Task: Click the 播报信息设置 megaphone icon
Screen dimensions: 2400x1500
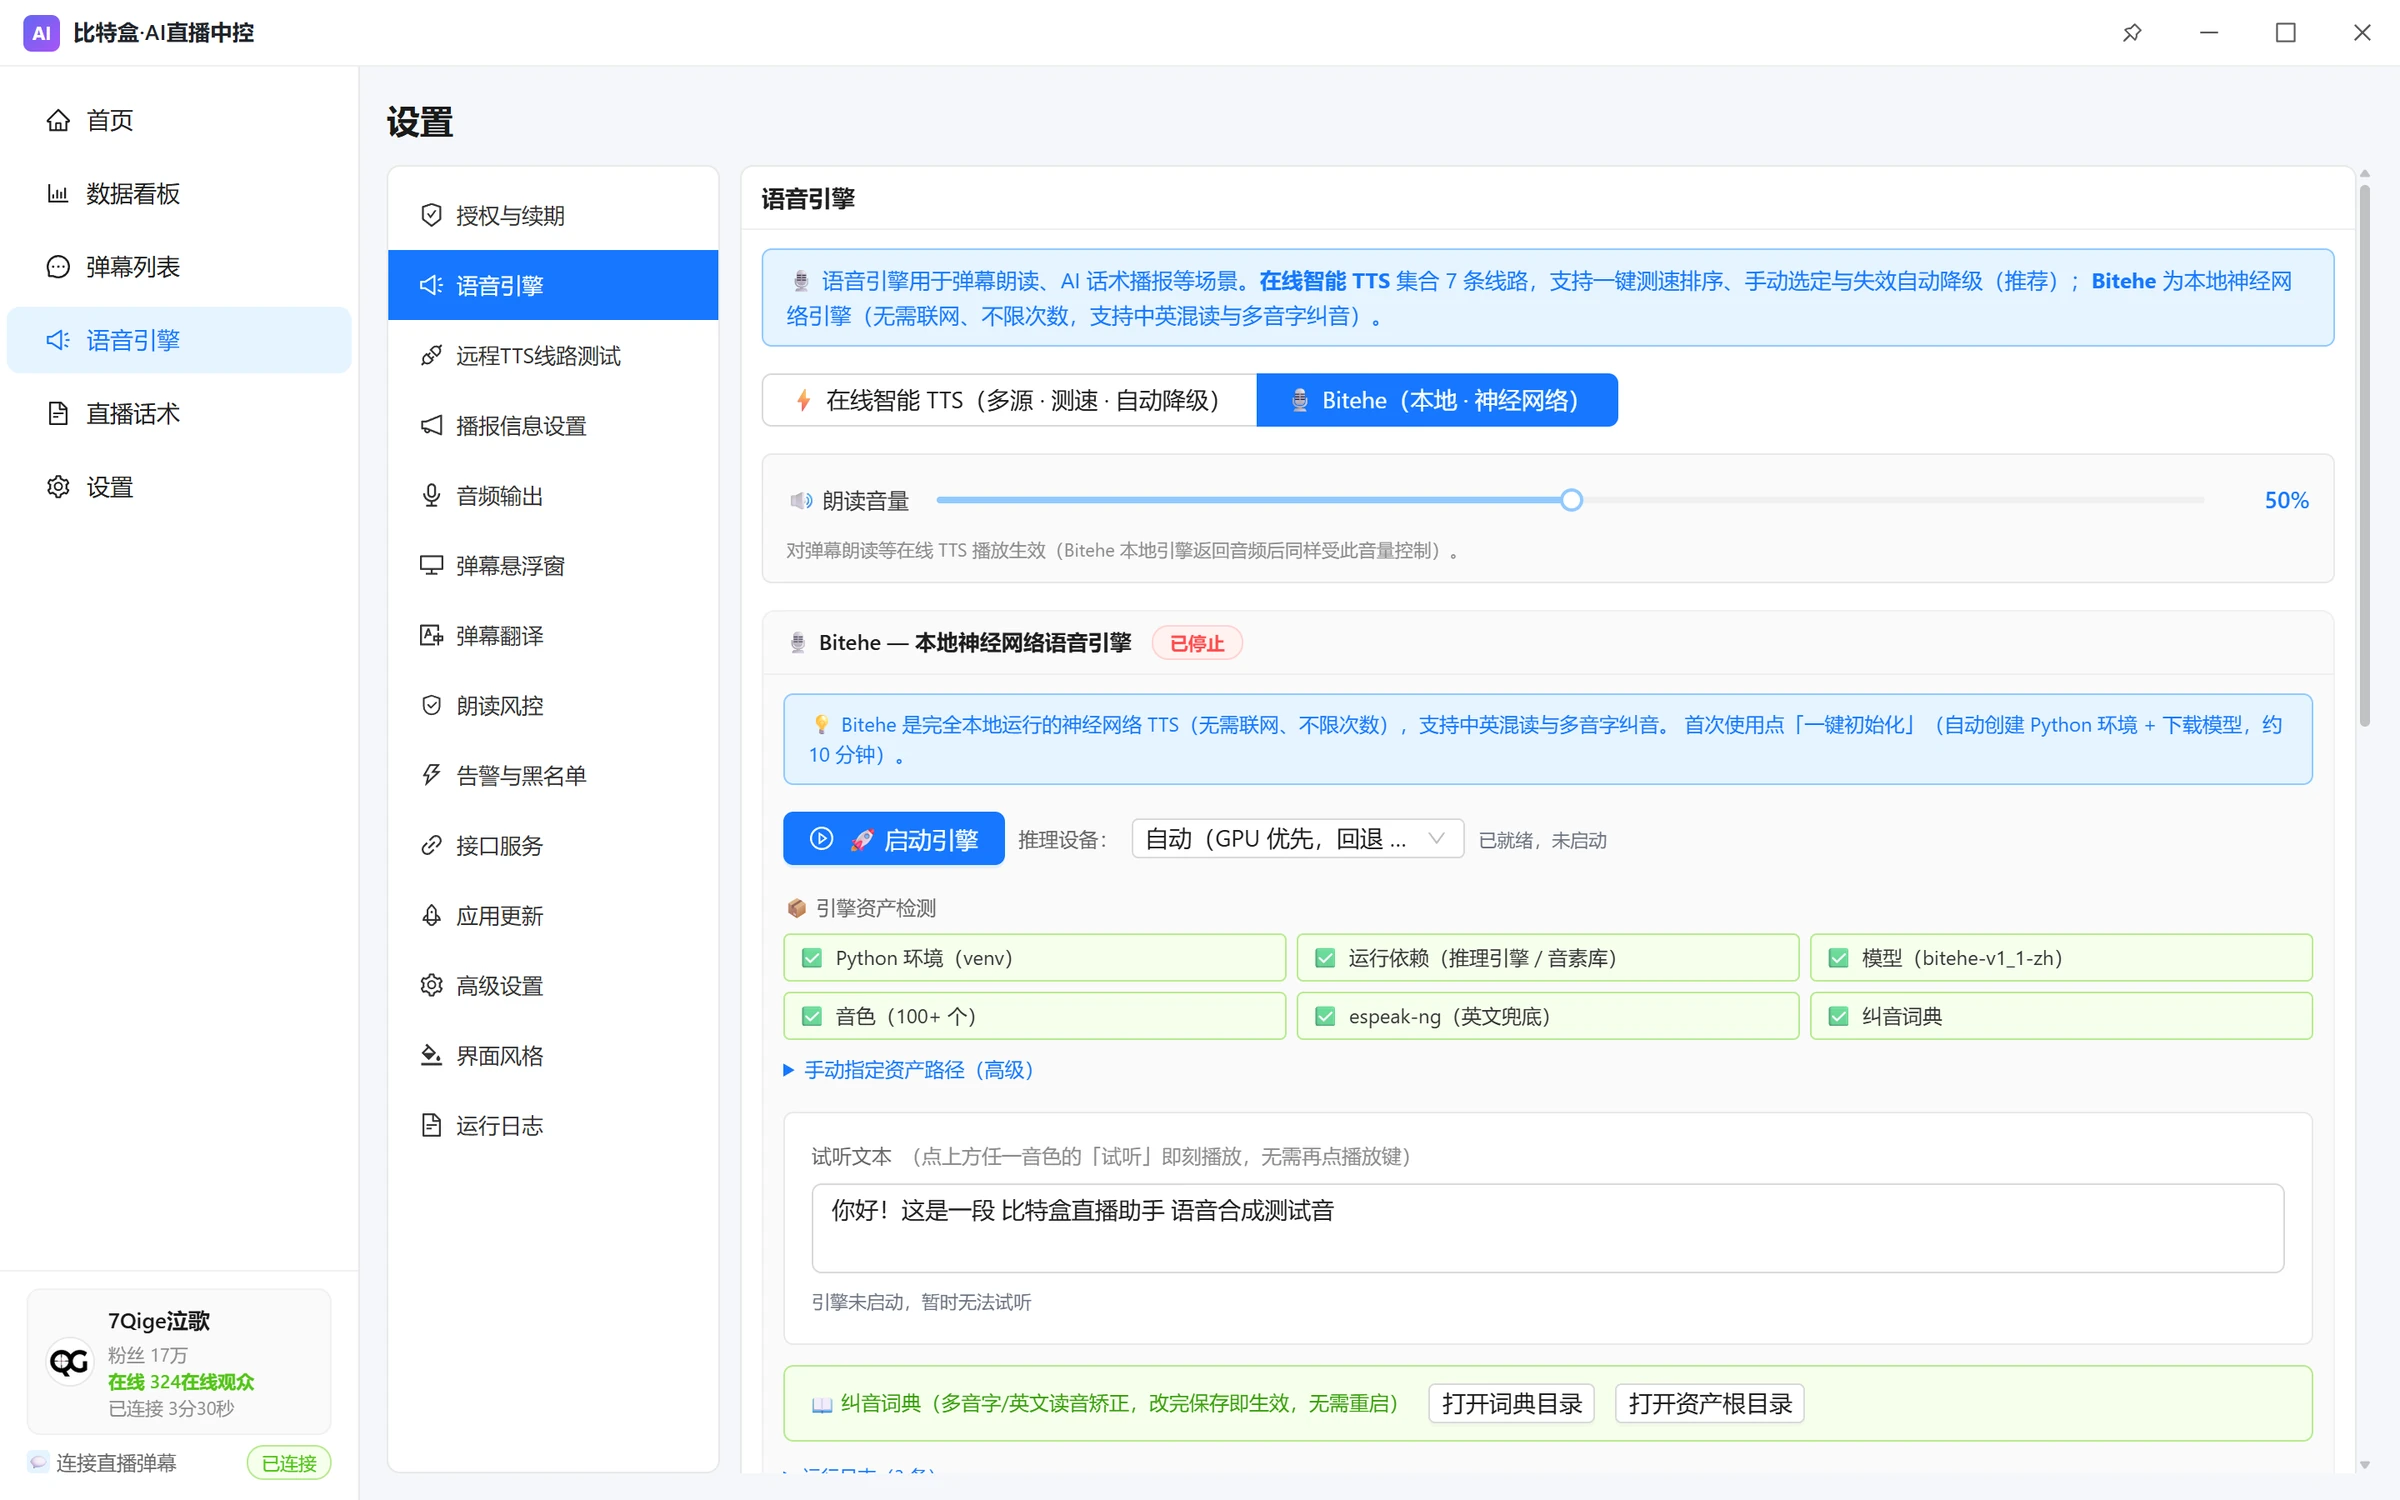Action: 431,425
